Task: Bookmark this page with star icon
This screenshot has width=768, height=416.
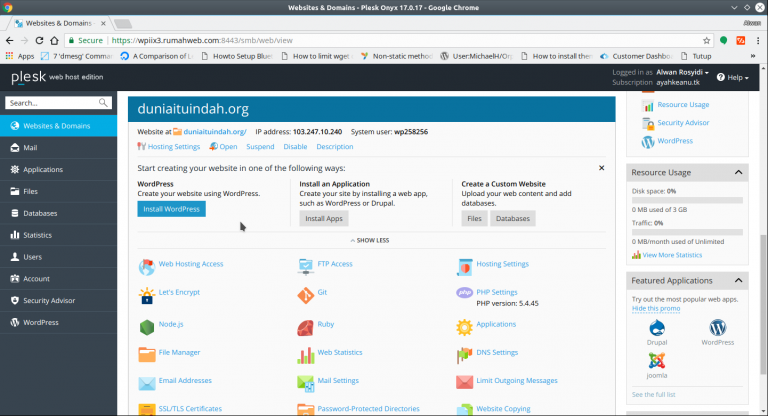Action: pos(706,40)
